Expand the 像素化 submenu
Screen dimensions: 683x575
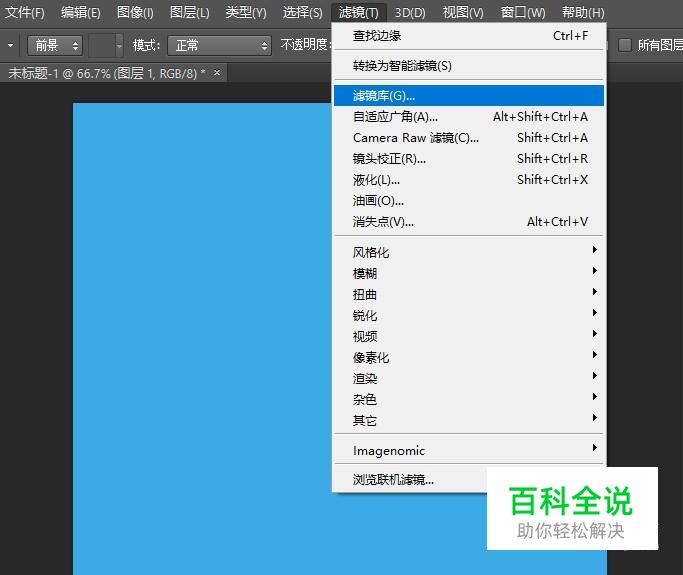(469, 357)
